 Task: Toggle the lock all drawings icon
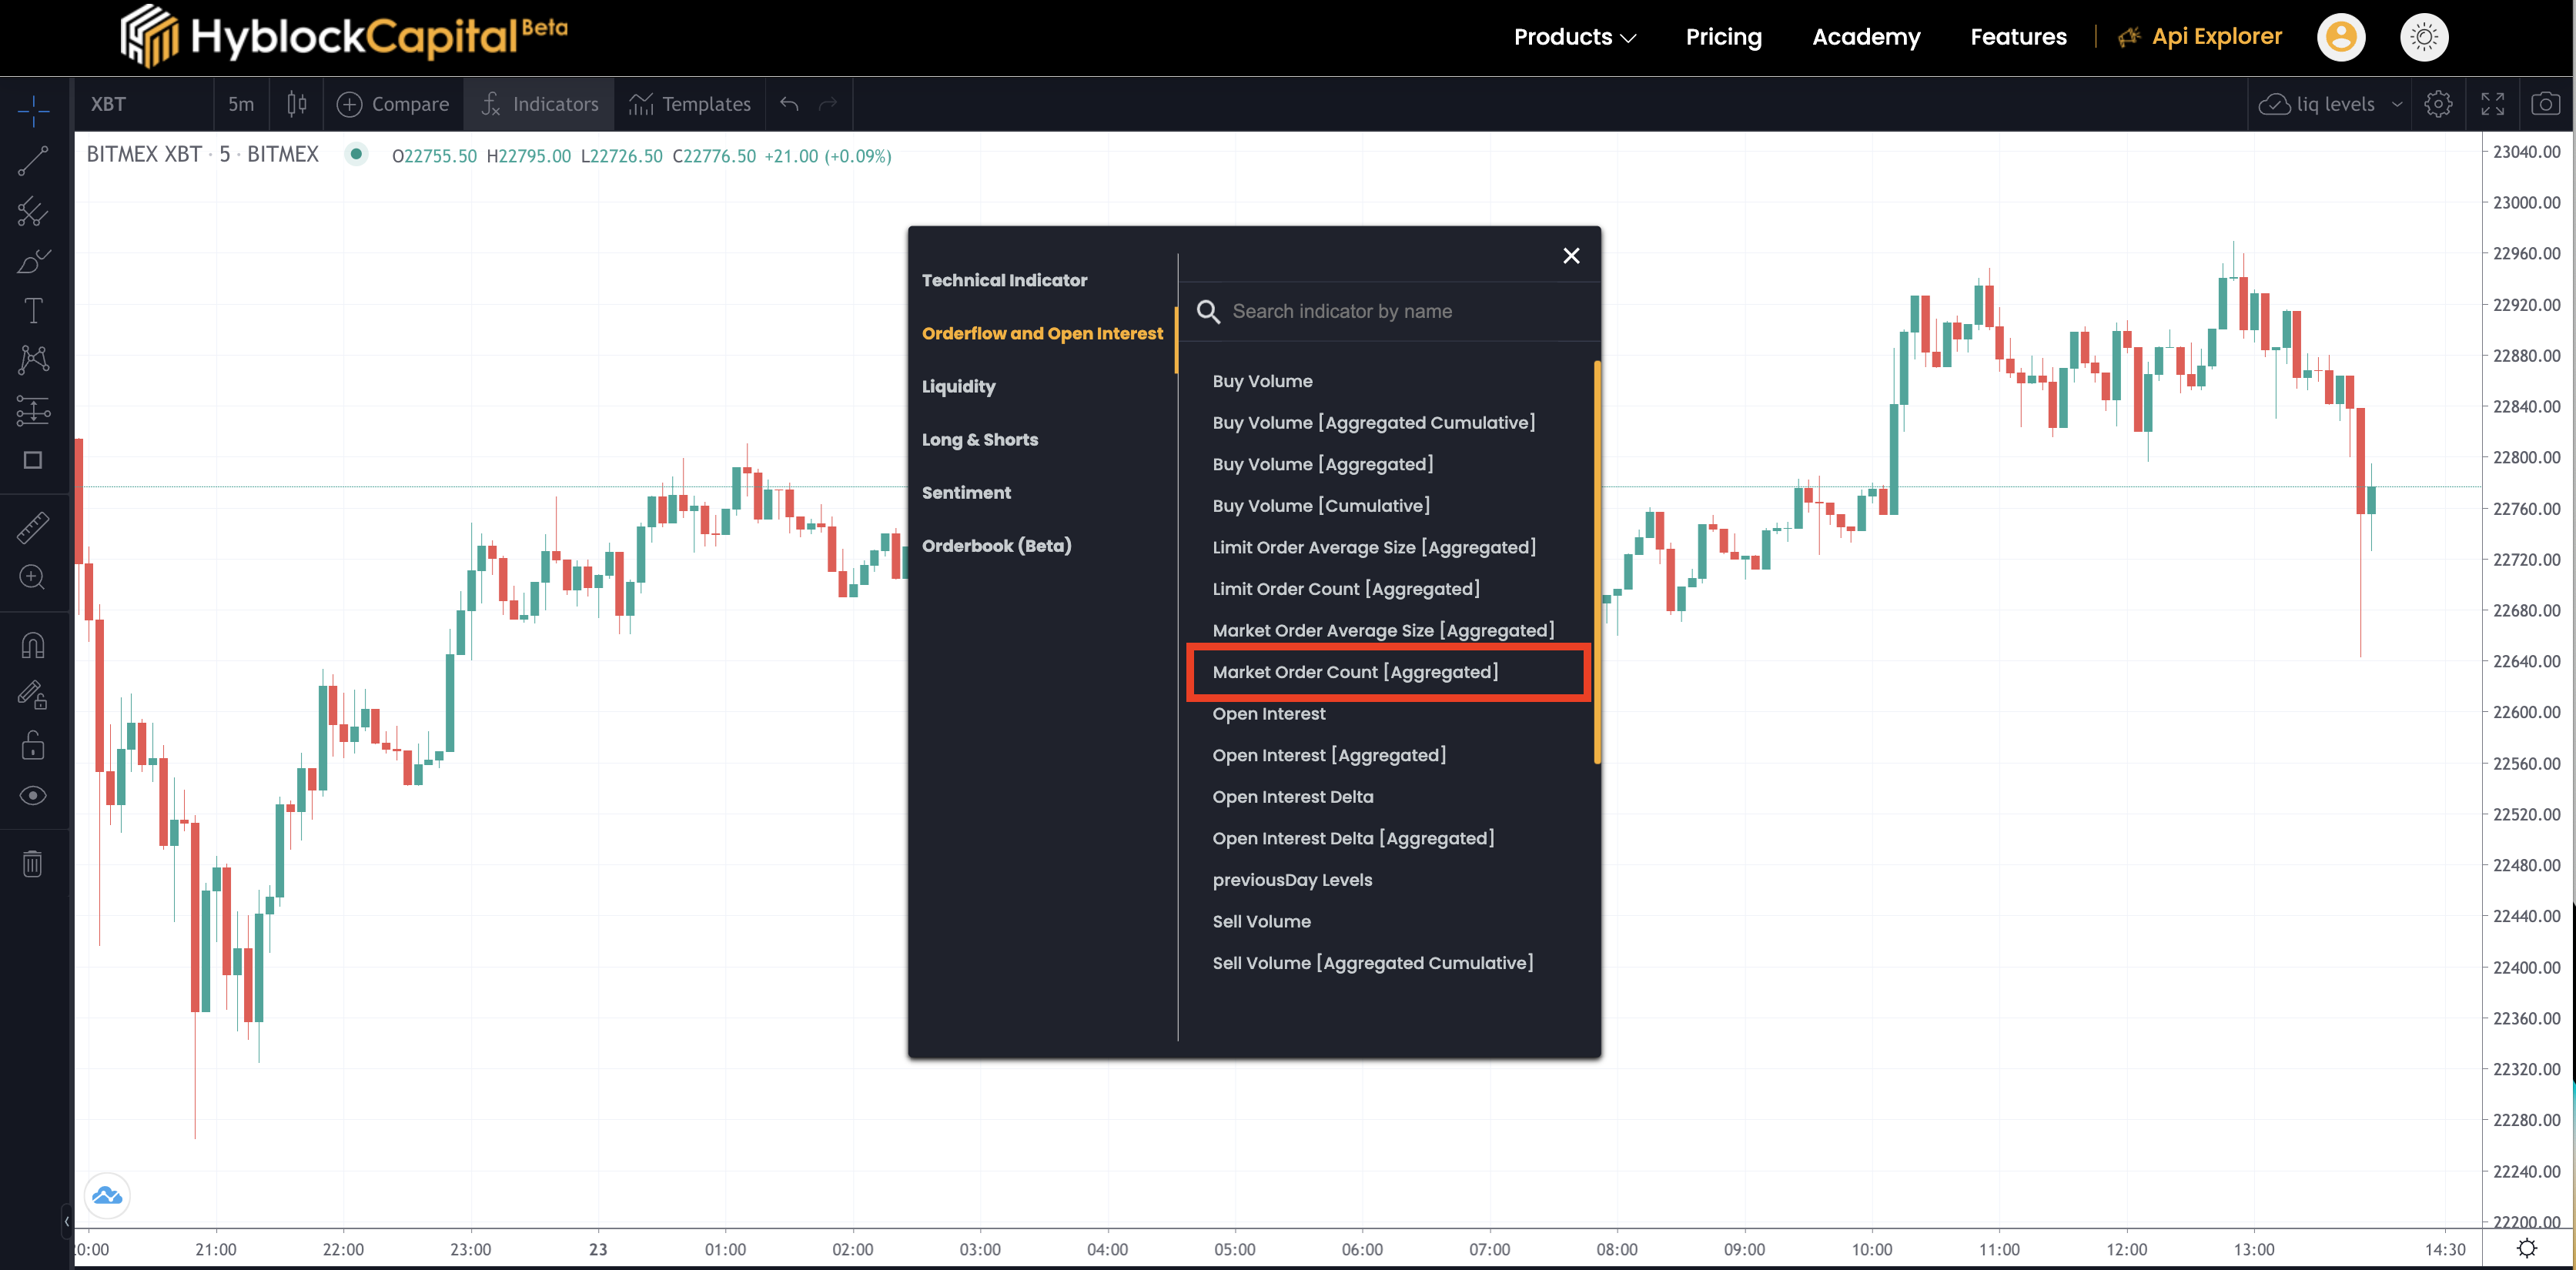[33, 745]
